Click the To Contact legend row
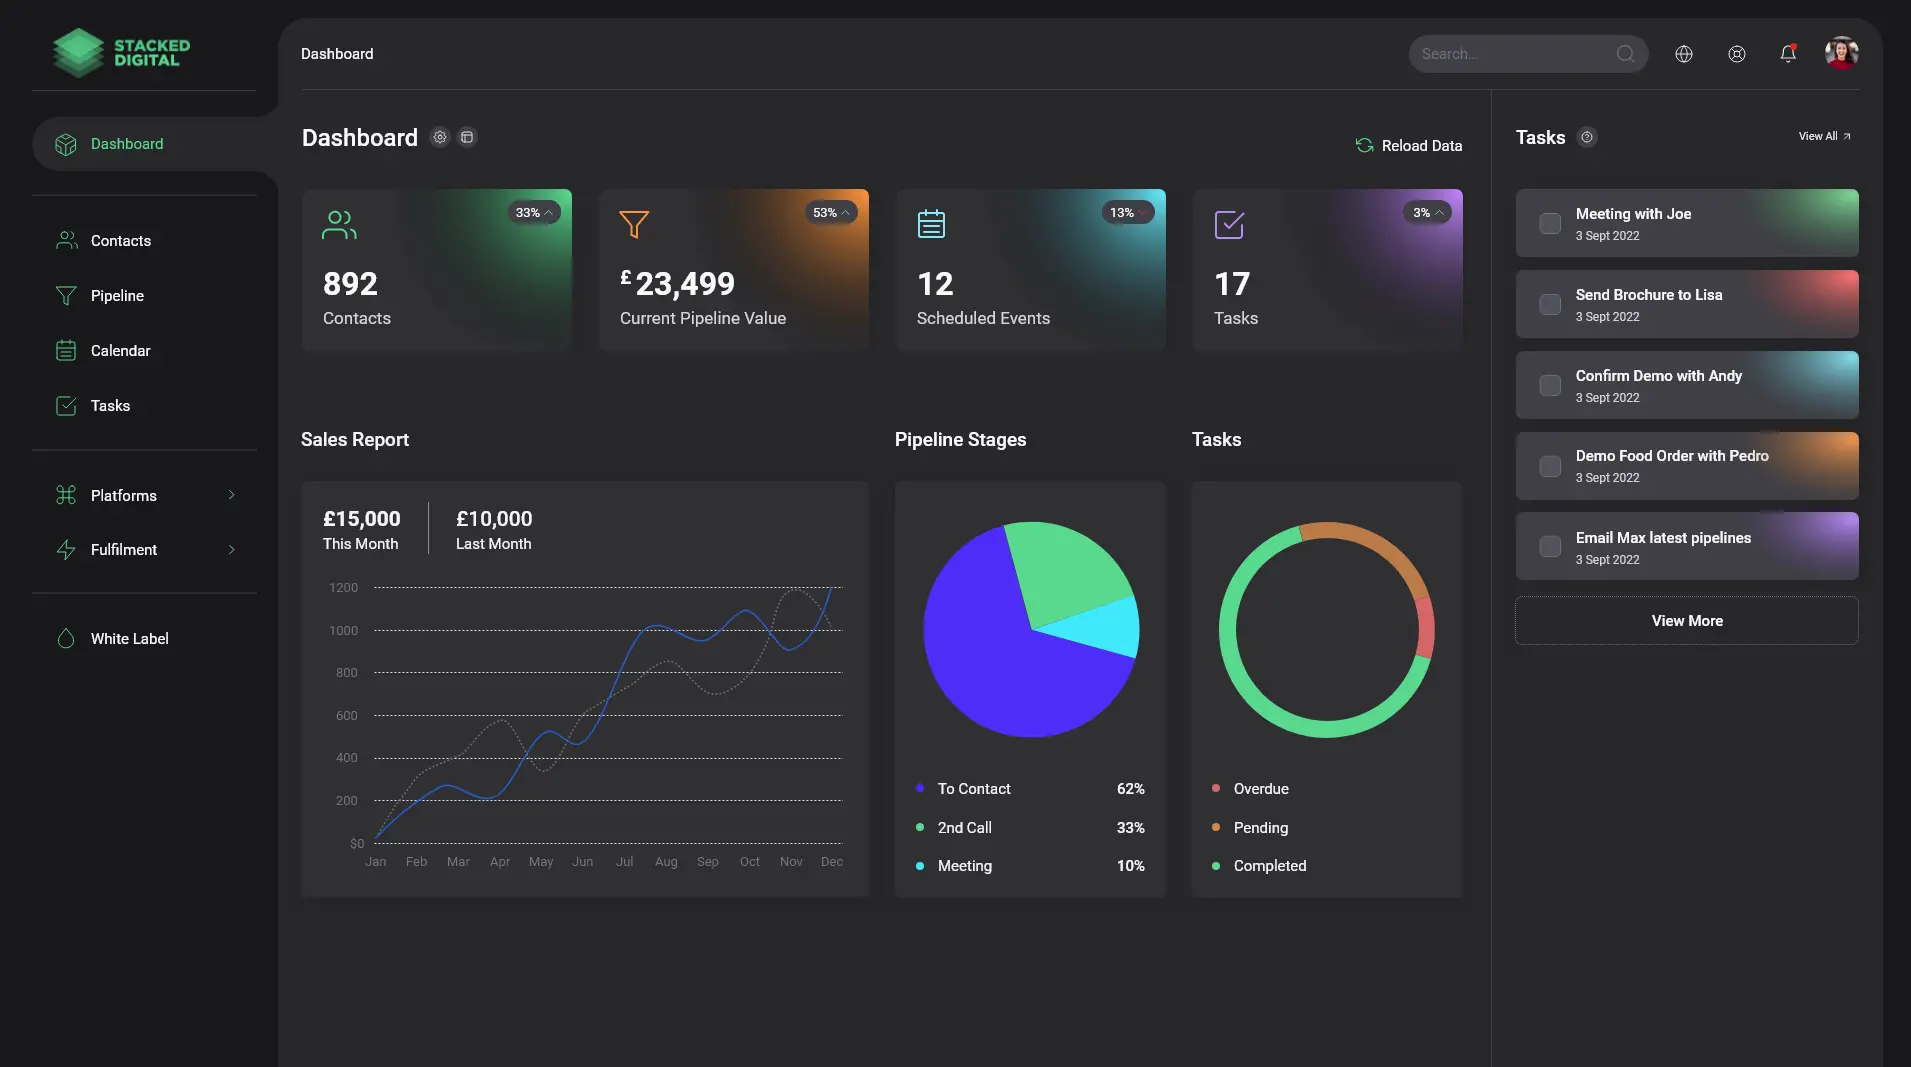This screenshot has width=1911, height=1067. [1030, 789]
